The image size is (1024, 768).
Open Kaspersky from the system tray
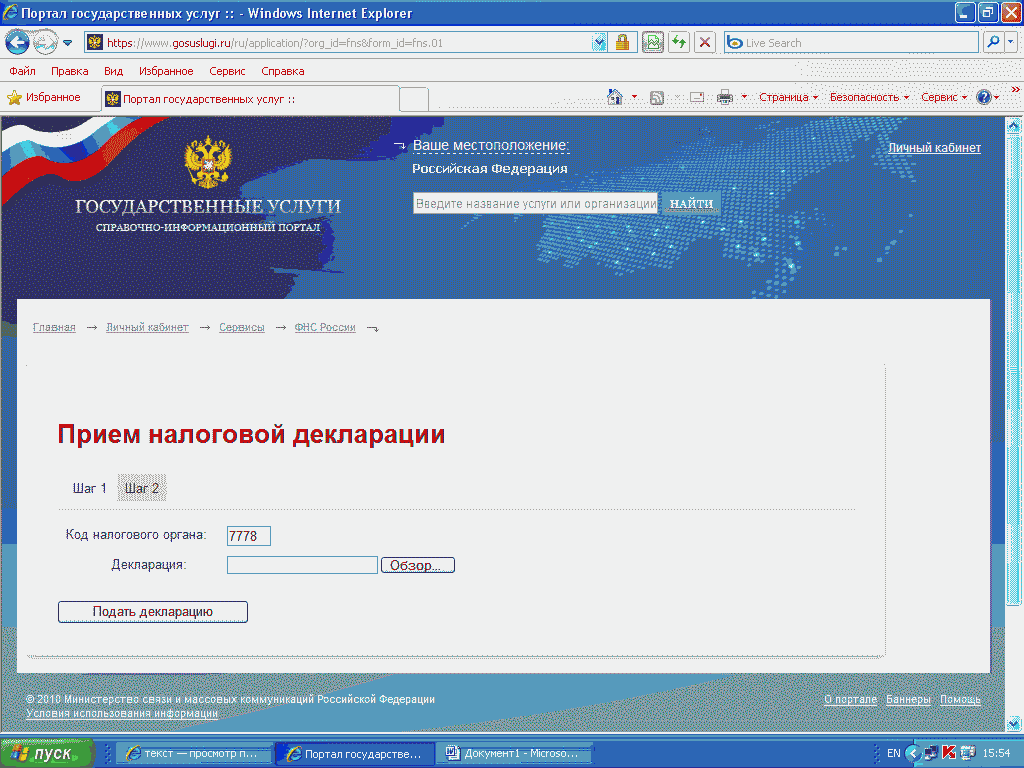tap(949, 753)
